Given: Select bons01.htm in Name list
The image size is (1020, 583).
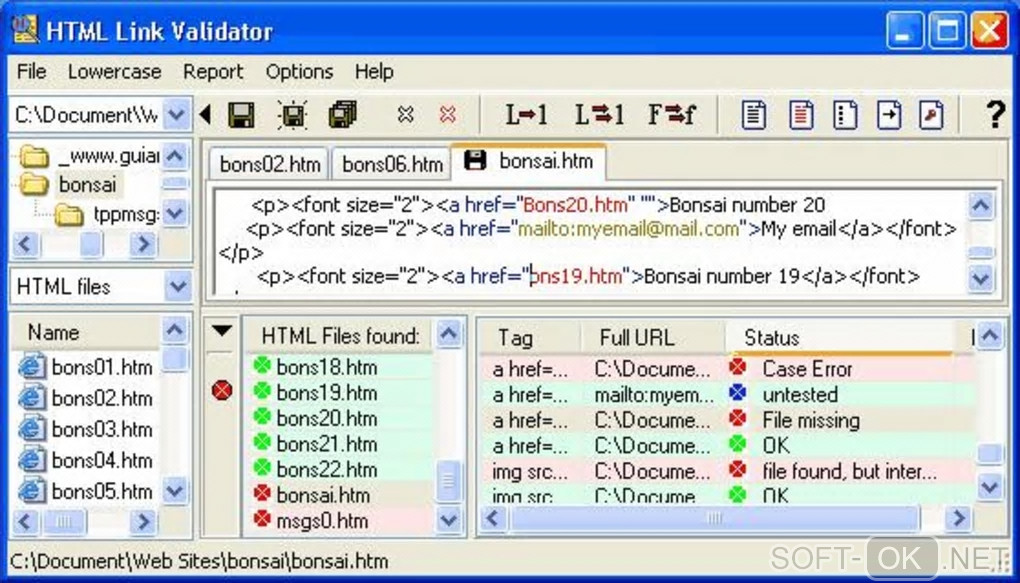Looking at the screenshot, I should pyautogui.click(x=85, y=367).
